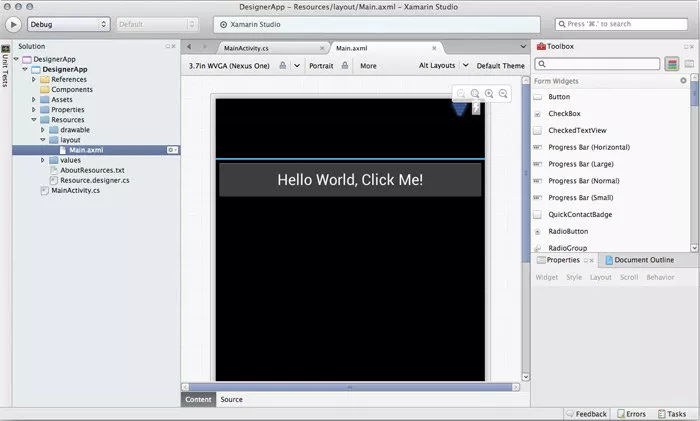This screenshot has height=421, width=700.
Task: Click the Toolbox search field
Action: pyautogui.click(x=597, y=64)
